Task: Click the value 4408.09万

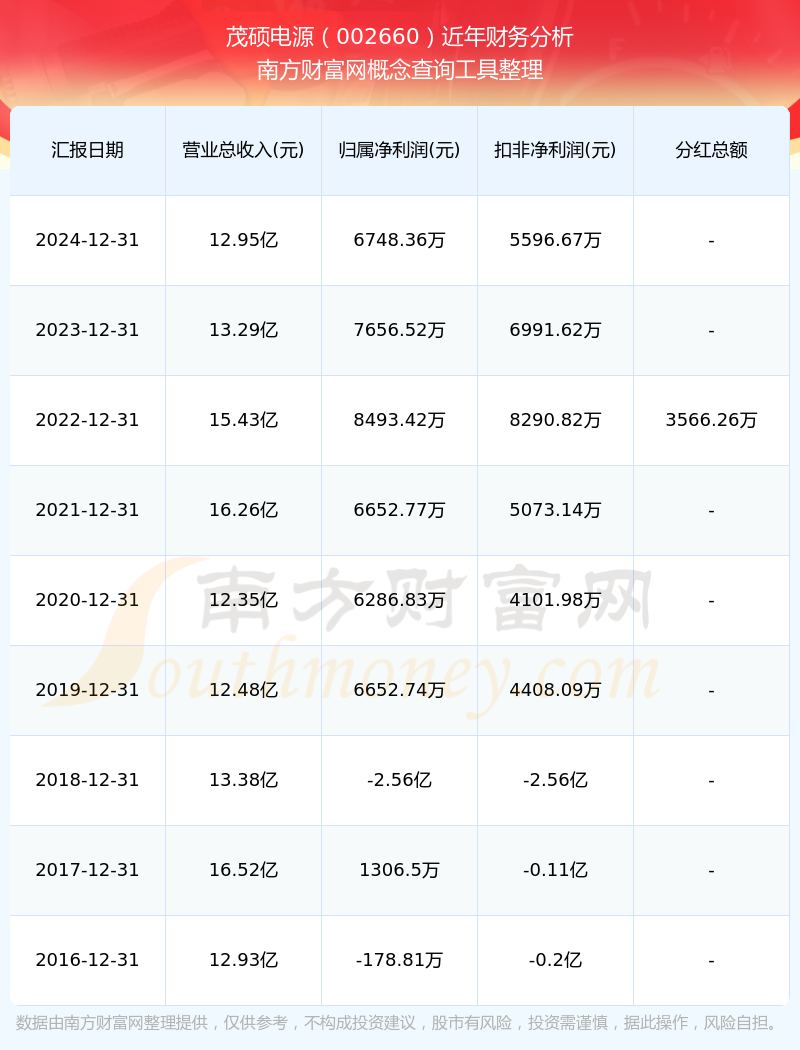Action: [x=556, y=690]
